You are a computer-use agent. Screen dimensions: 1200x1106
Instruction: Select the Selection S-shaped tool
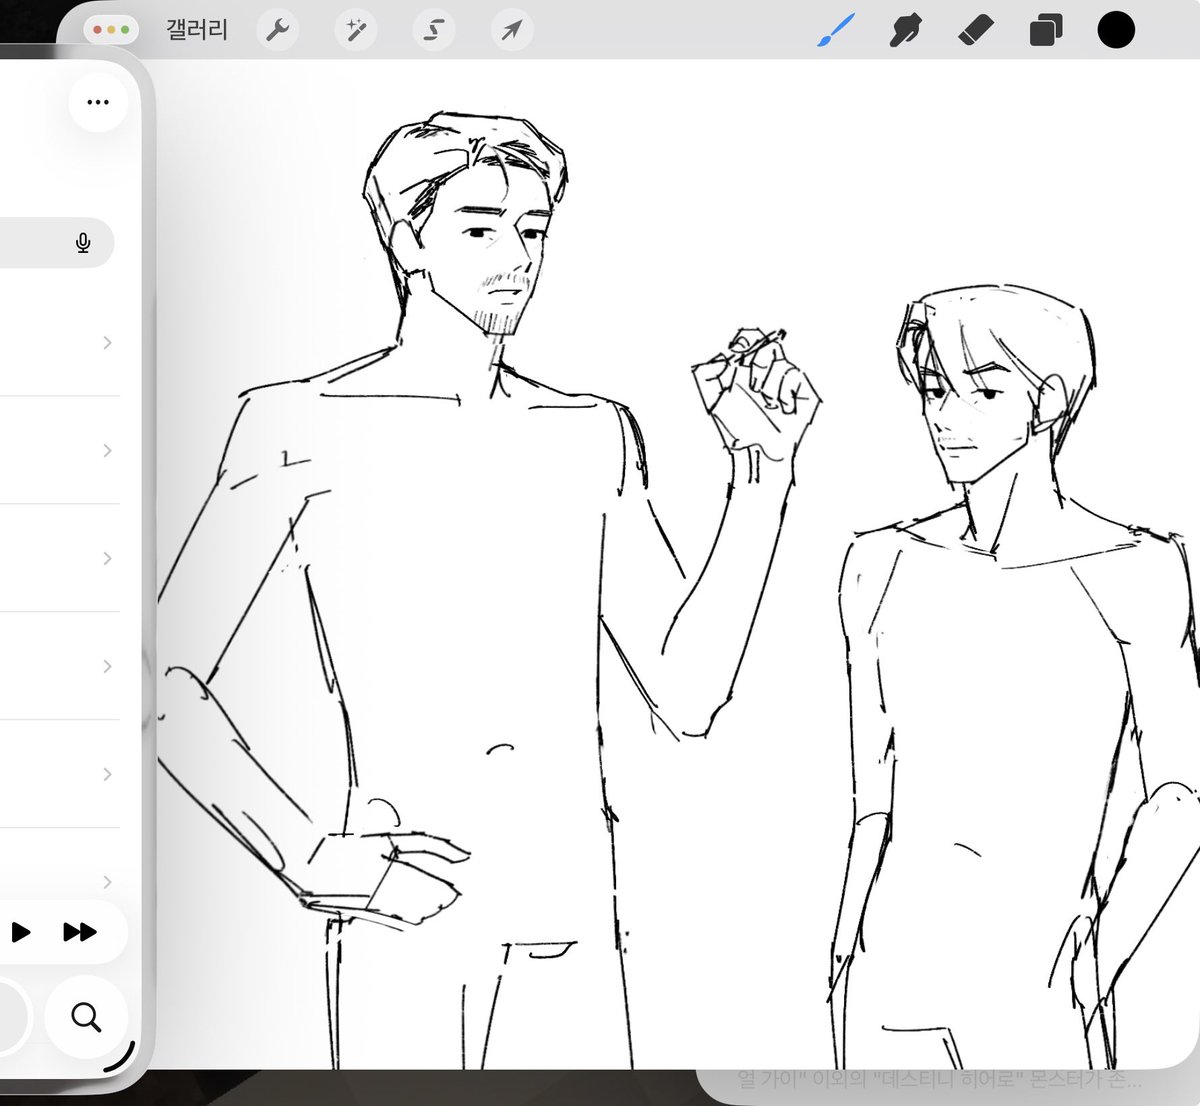433,30
